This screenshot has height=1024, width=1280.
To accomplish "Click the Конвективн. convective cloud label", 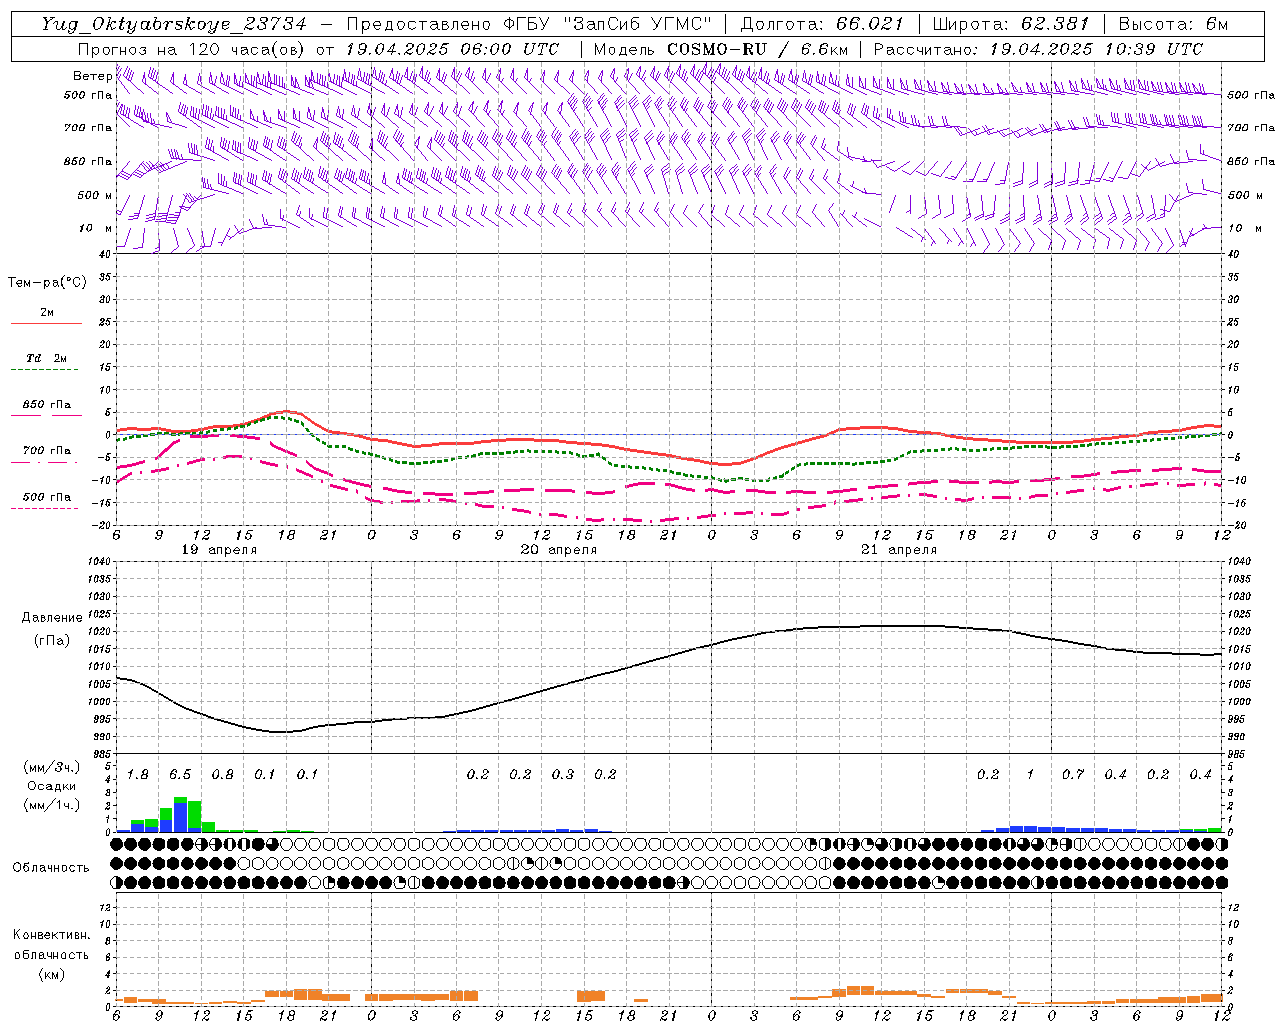I will coord(51,935).
